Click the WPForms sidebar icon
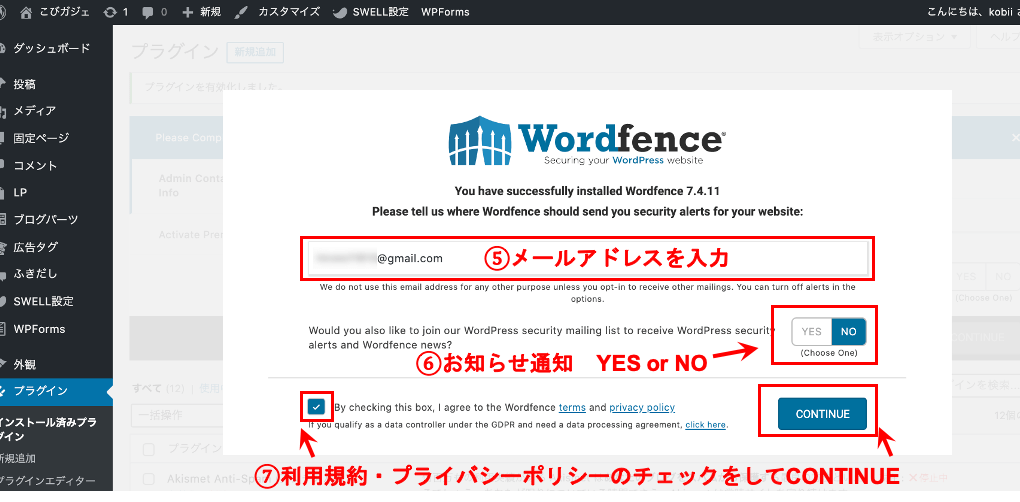1020x502 pixels. (3, 328)
